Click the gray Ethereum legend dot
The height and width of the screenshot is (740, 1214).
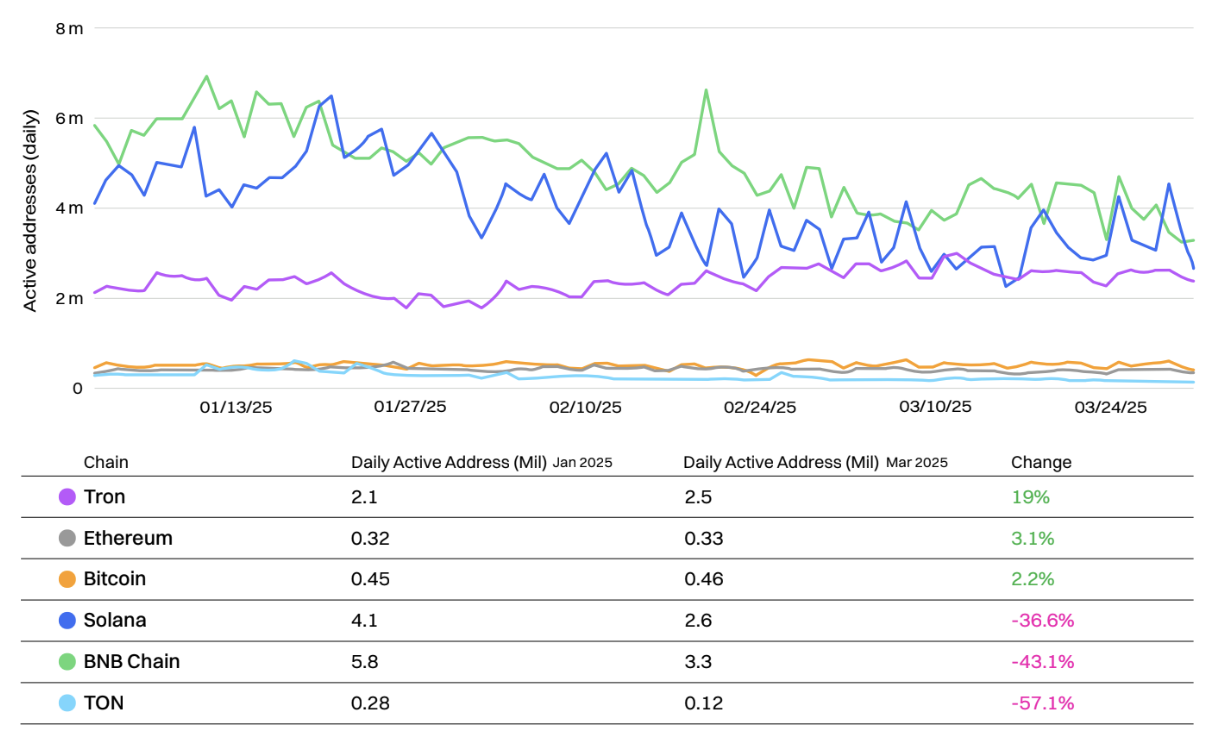68,538
